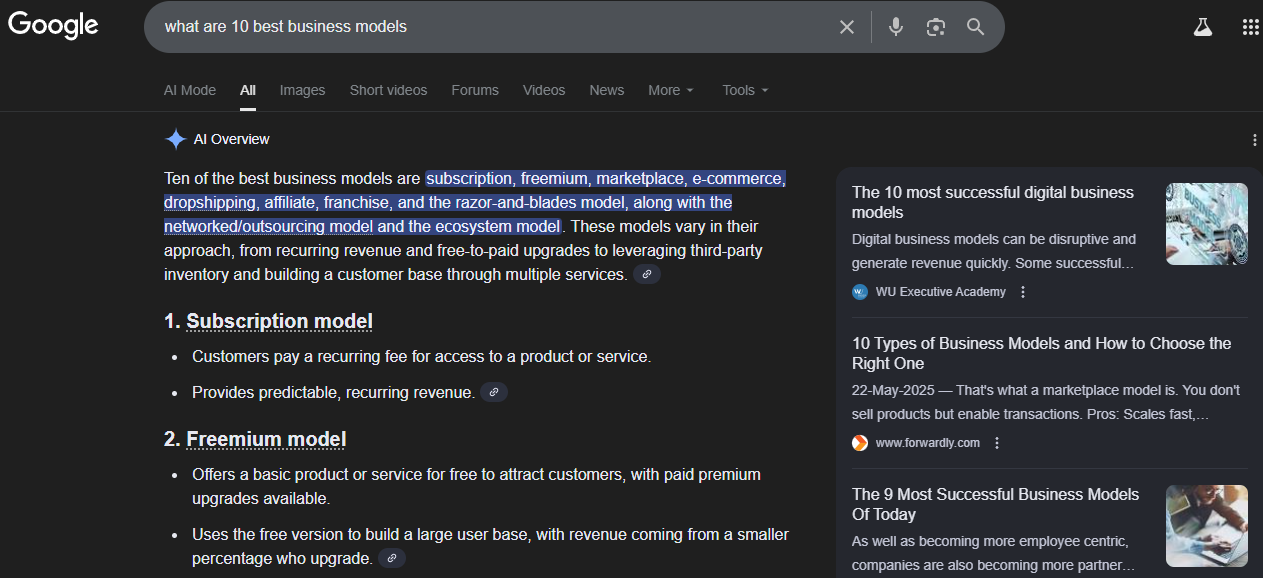Open '10 Types of Business Models' article

(1041, 353)
